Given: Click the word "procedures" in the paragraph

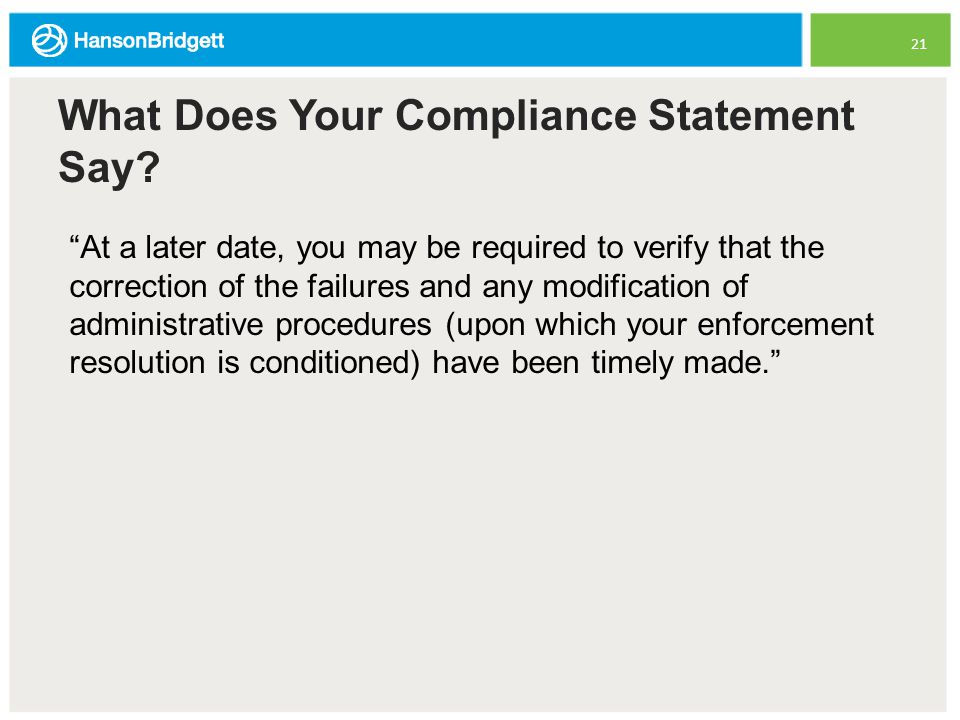Looking at the screenshot, I should [x=353, y=326].
